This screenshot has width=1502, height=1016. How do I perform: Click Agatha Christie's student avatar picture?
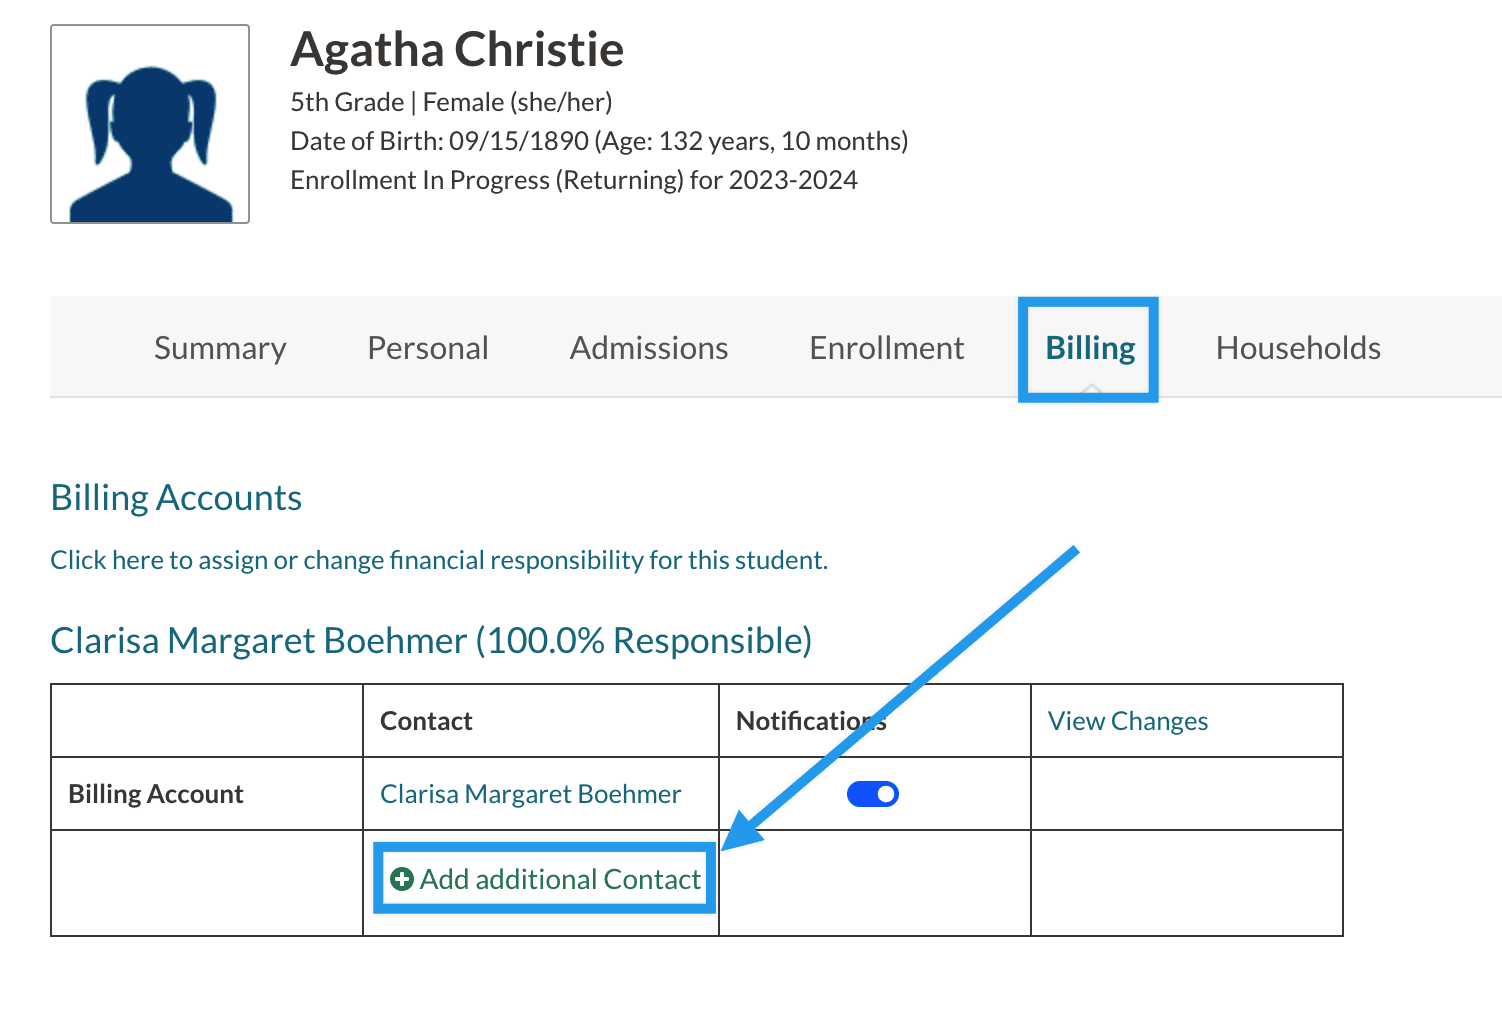point(150,124)
